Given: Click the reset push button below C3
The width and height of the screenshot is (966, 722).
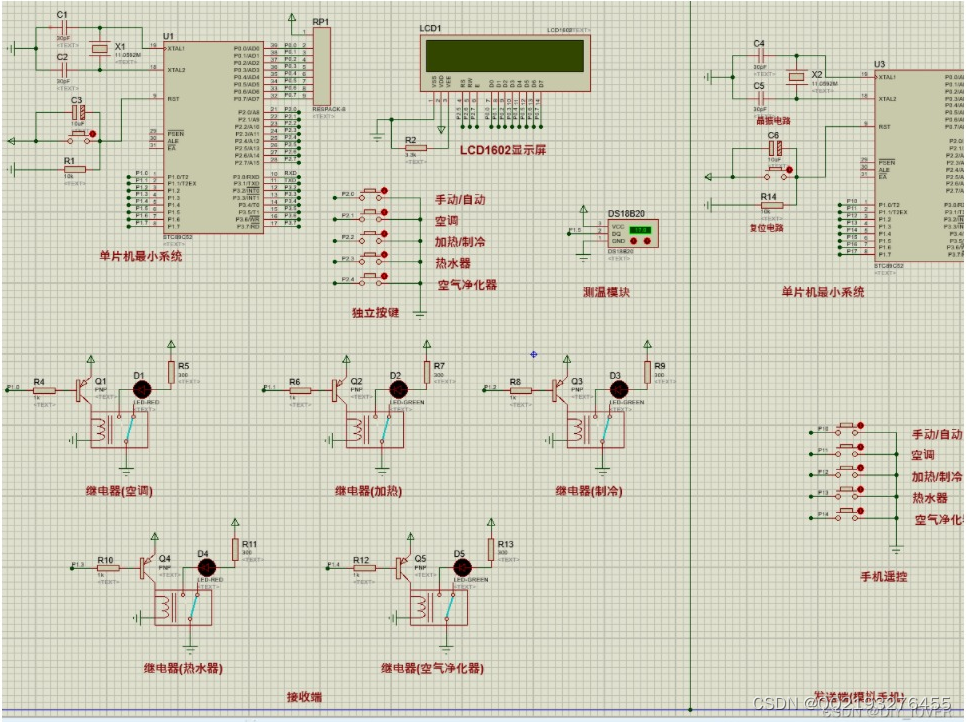Looking at the screenshot, I should point(82,137).
